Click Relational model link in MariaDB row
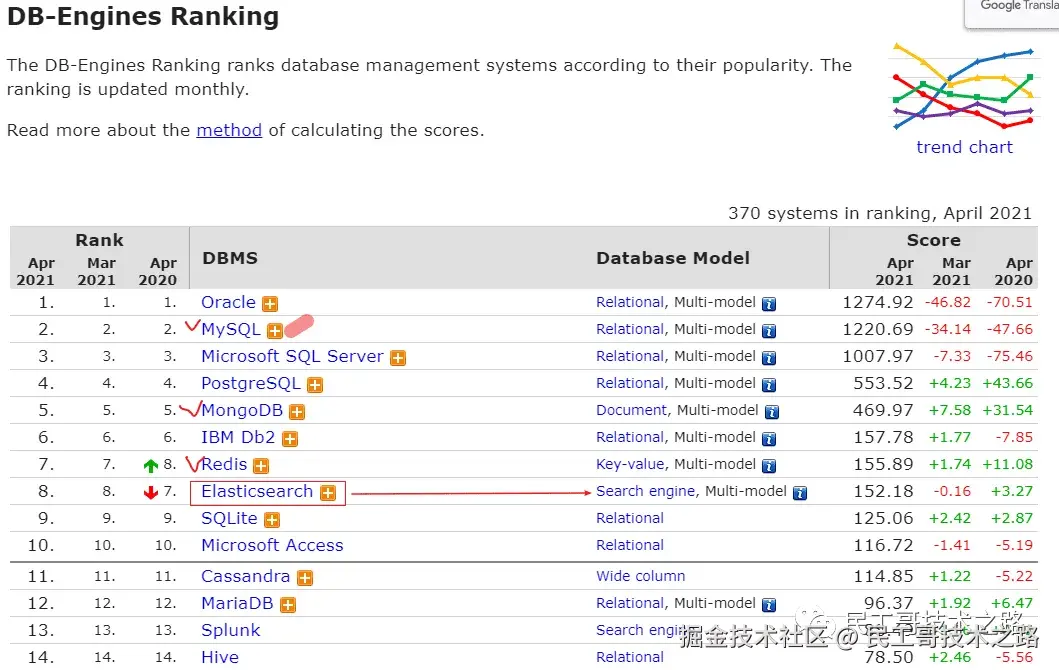 coord(629,603)
